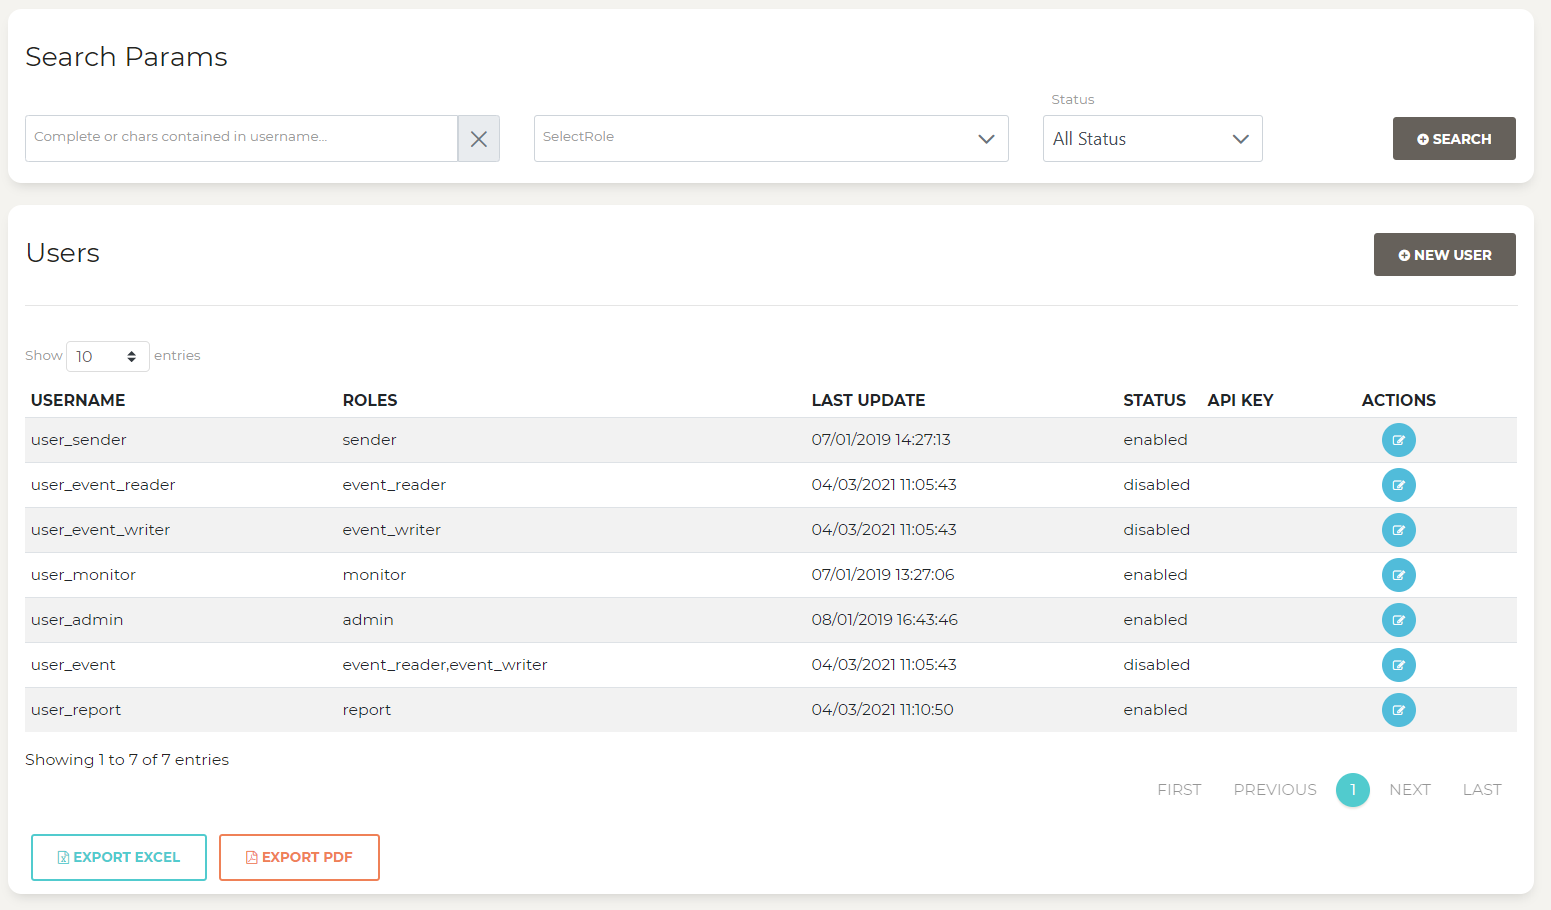Sort by Roles column
Viewport: 1551px width, 910px height.
pyautogui.click(x=370, y=400)
